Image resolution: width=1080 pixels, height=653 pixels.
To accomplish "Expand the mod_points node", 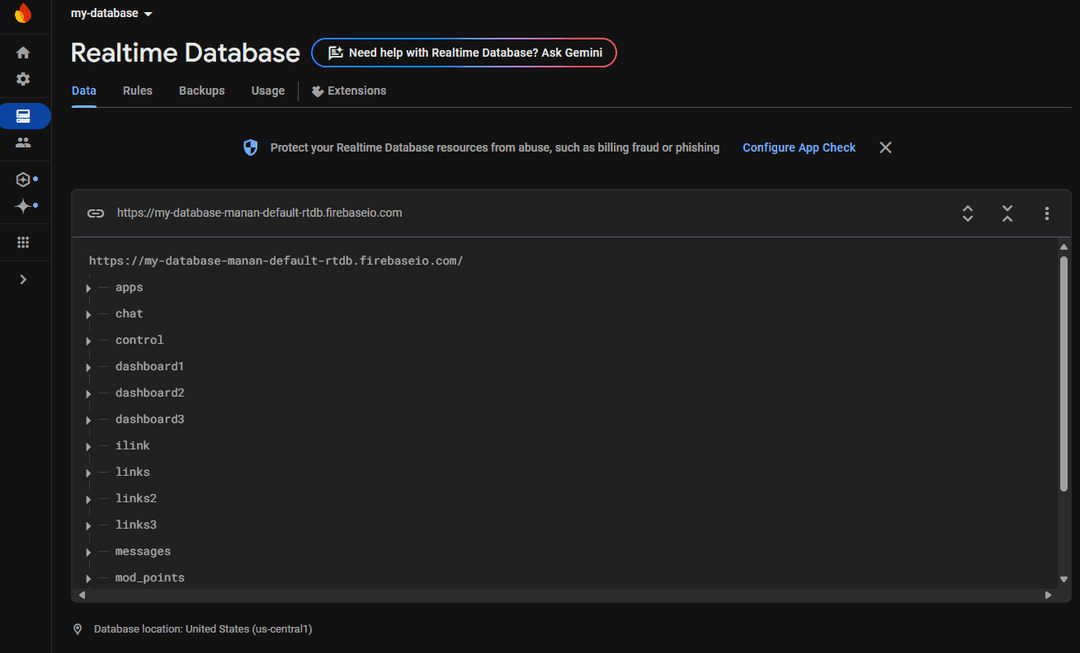I will [89, 579].
